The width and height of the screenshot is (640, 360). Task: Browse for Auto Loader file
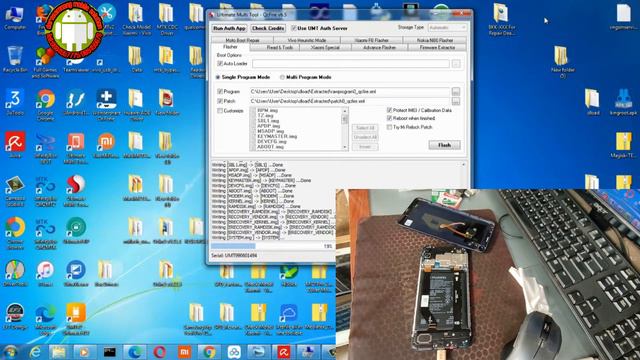click(456, 64)
